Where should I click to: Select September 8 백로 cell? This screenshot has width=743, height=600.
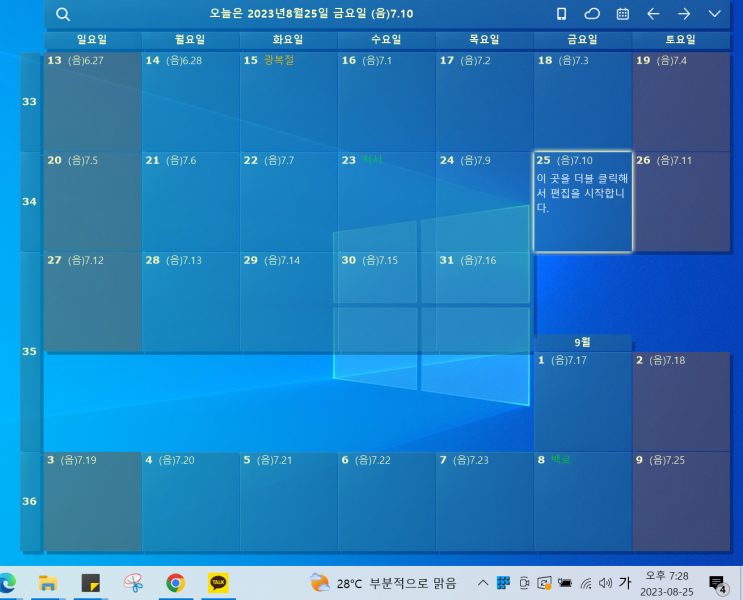pyautogui.click(x=583, y=501)
